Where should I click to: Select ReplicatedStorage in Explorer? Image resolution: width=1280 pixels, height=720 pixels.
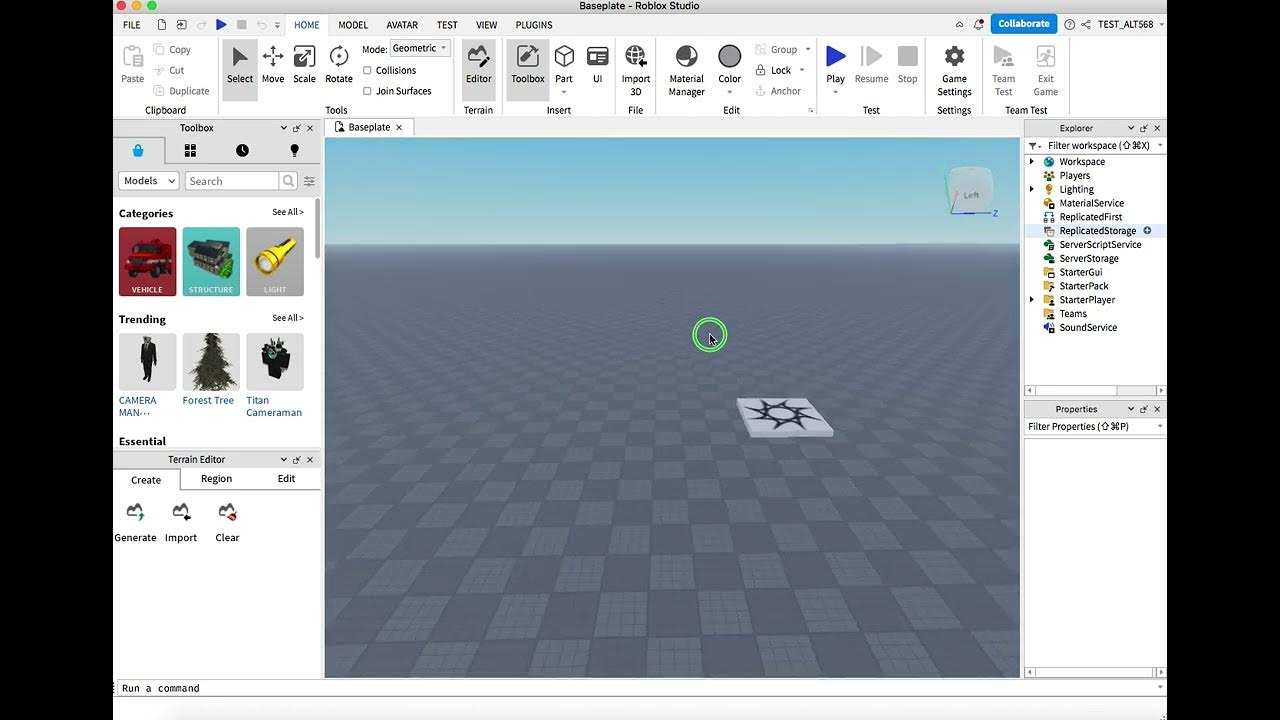click(1097, 231)
